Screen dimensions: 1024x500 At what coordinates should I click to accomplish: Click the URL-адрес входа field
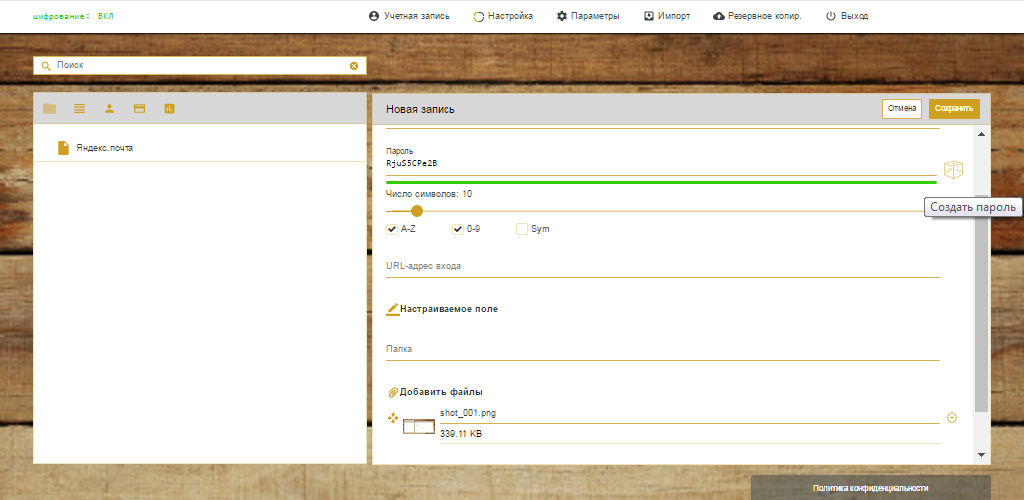663,266
